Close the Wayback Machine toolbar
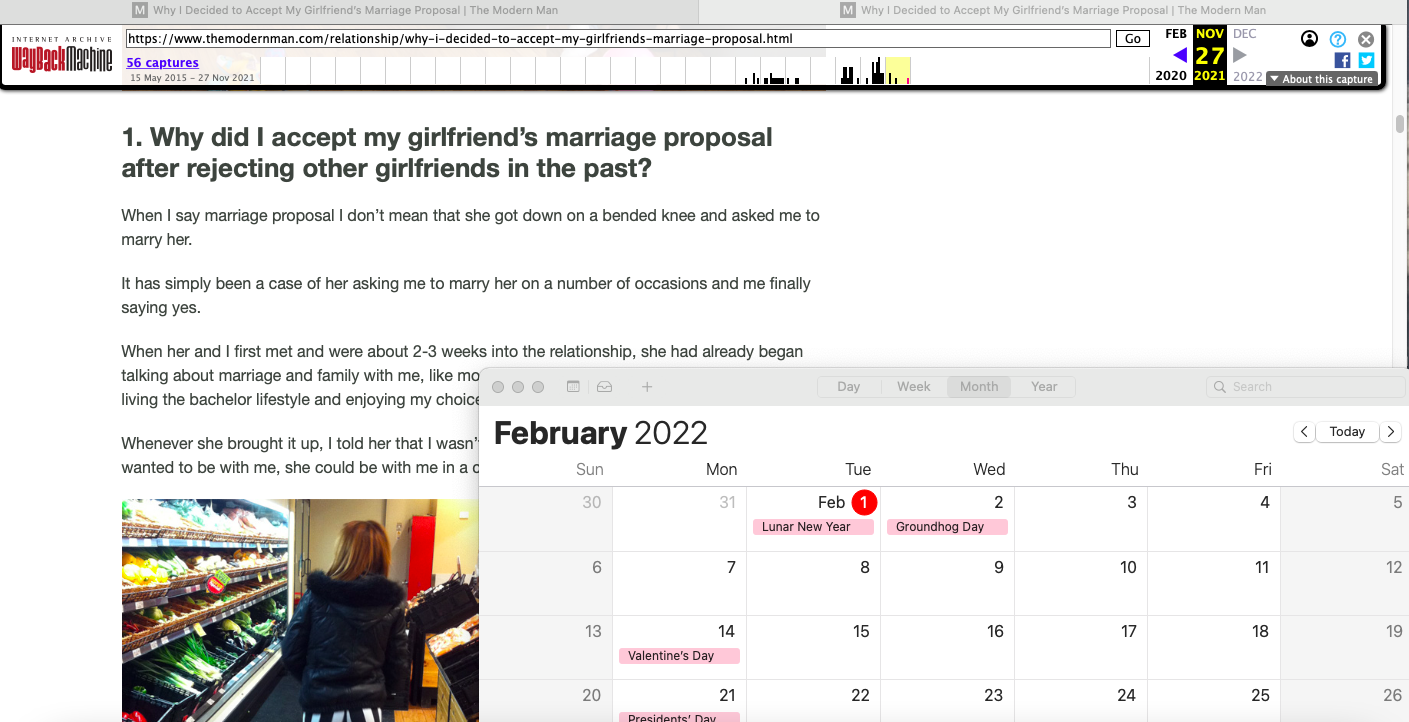The image size is (1409, 722). coord(1366,40)
